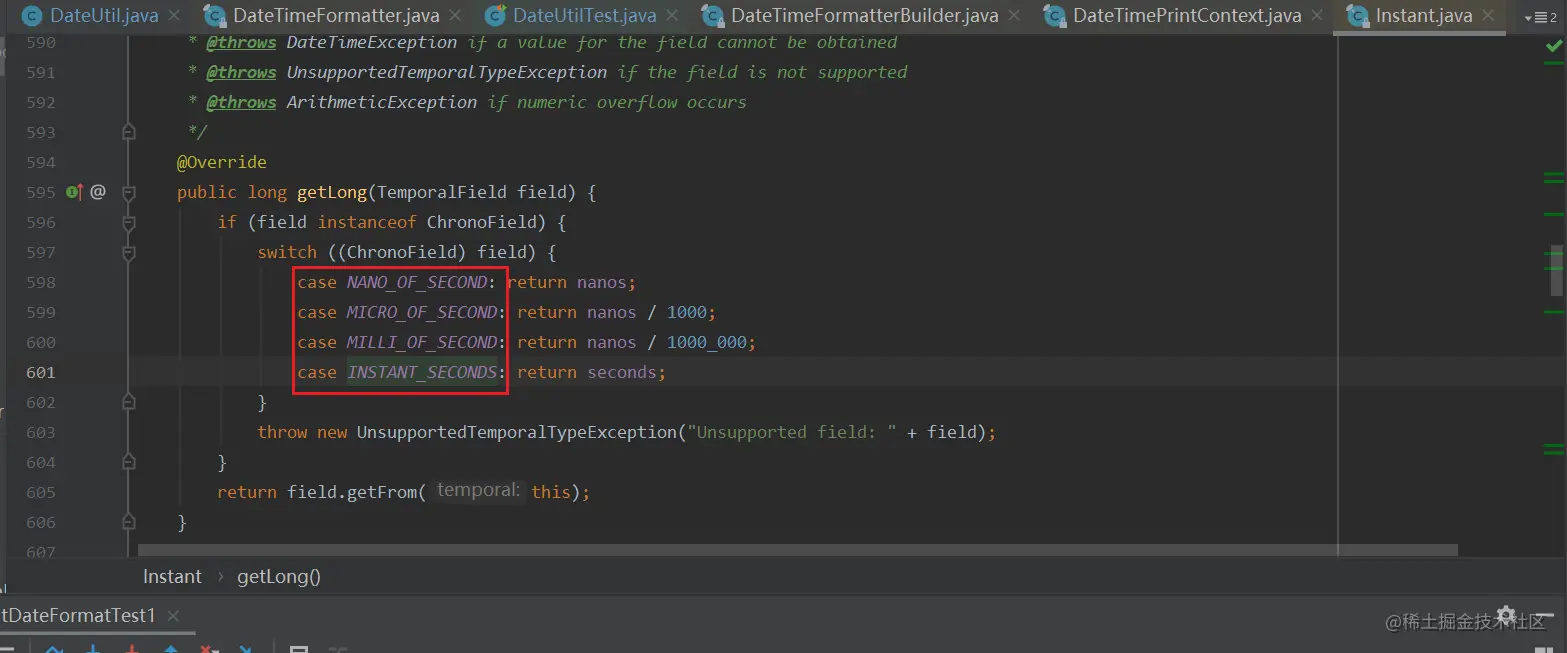The height and width of the screenshot is (653, 1567).
Task: Click the INSTANT_SECONDS constant
Action: 421,372
